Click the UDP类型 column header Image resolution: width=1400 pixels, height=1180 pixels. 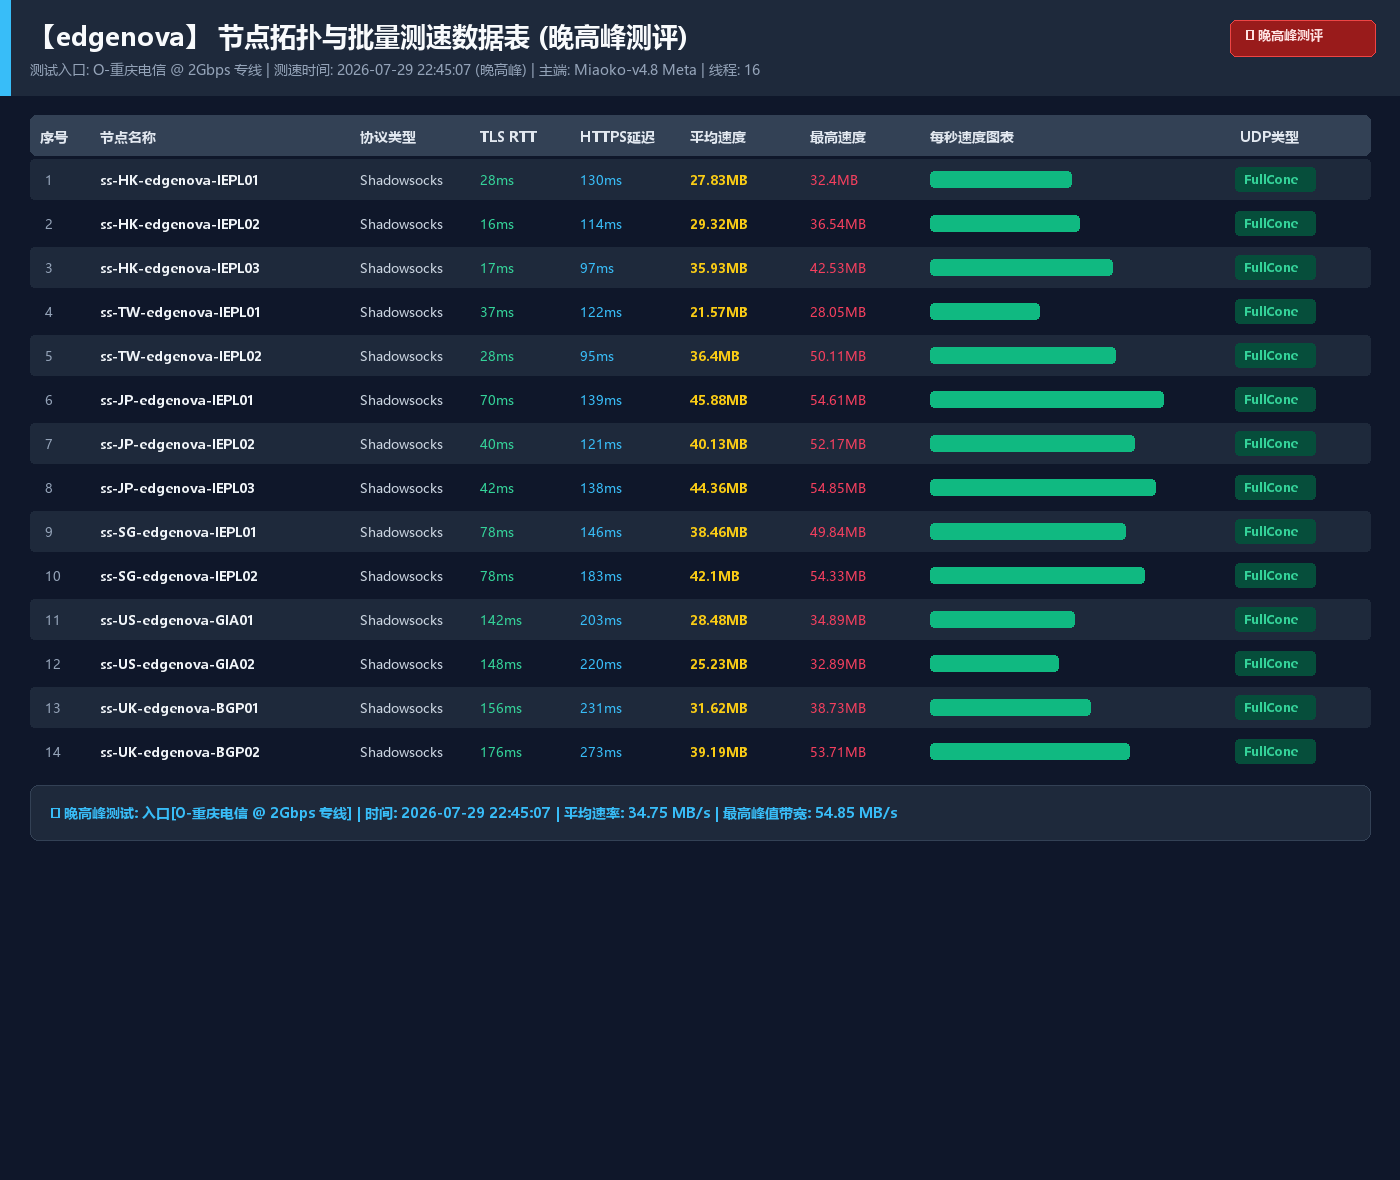tap(1269, 137)
